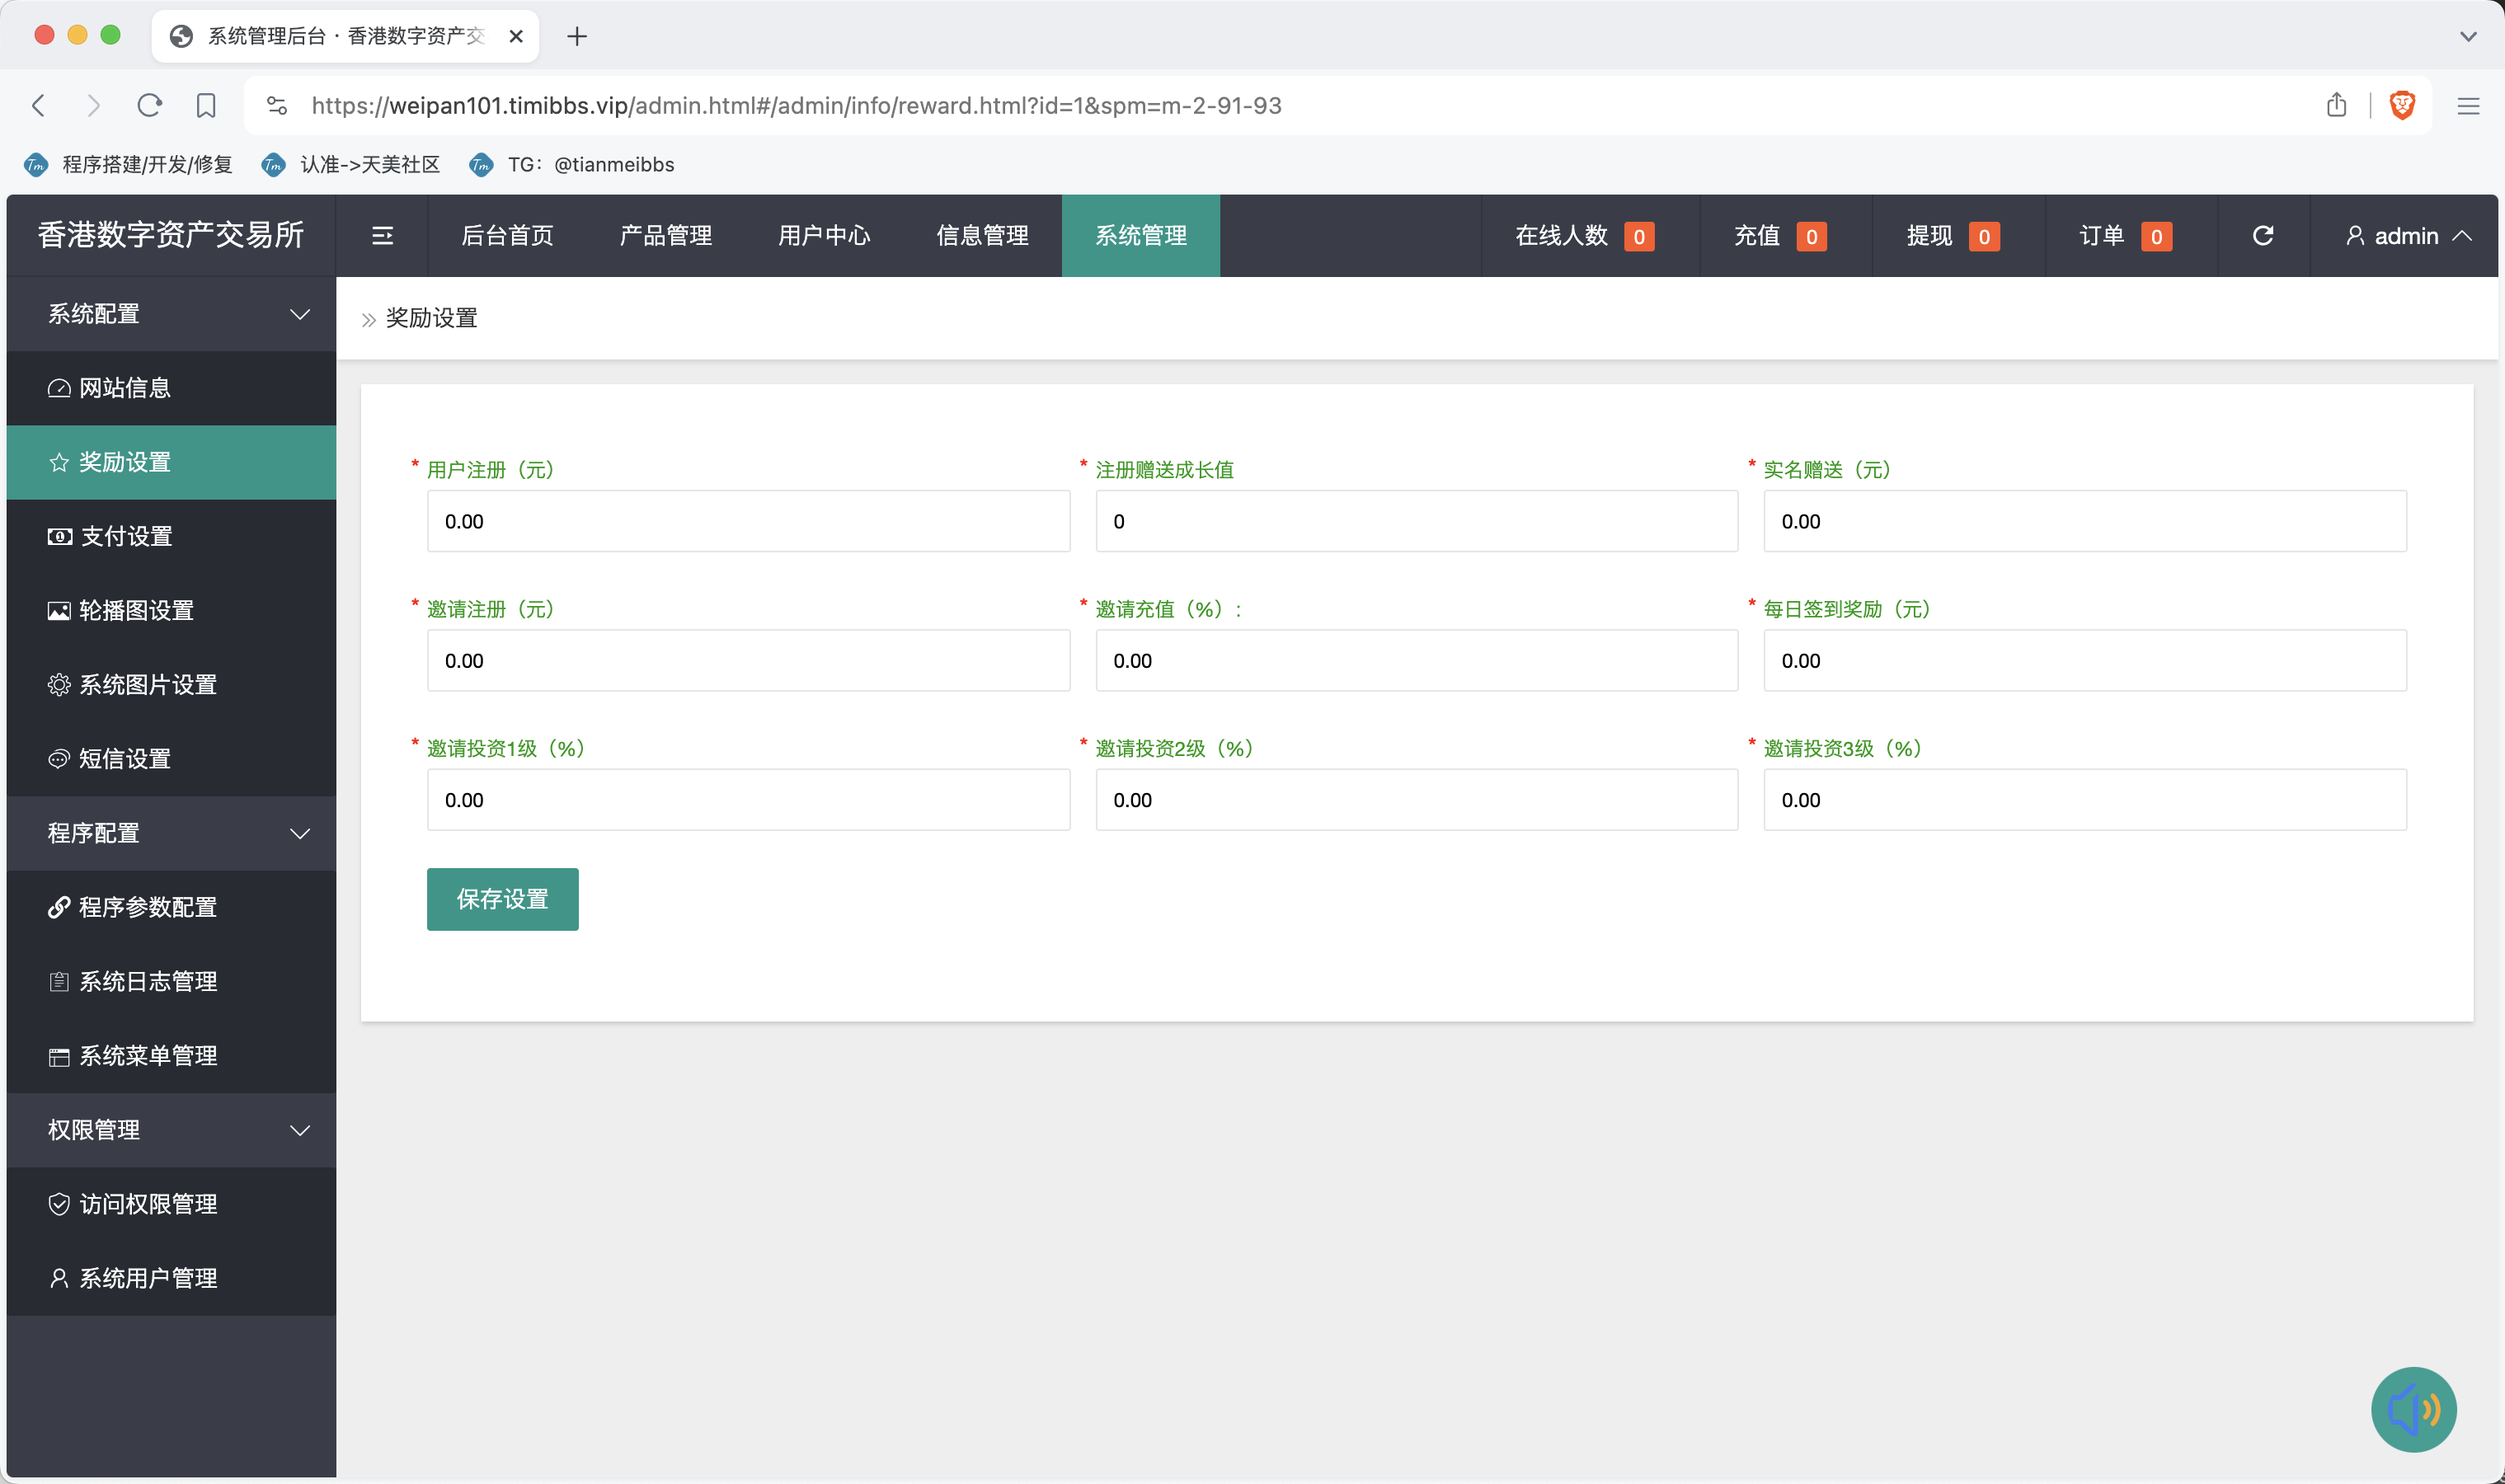Open 系统用户管理 in the sidebar

click(x=171, y=1278)
